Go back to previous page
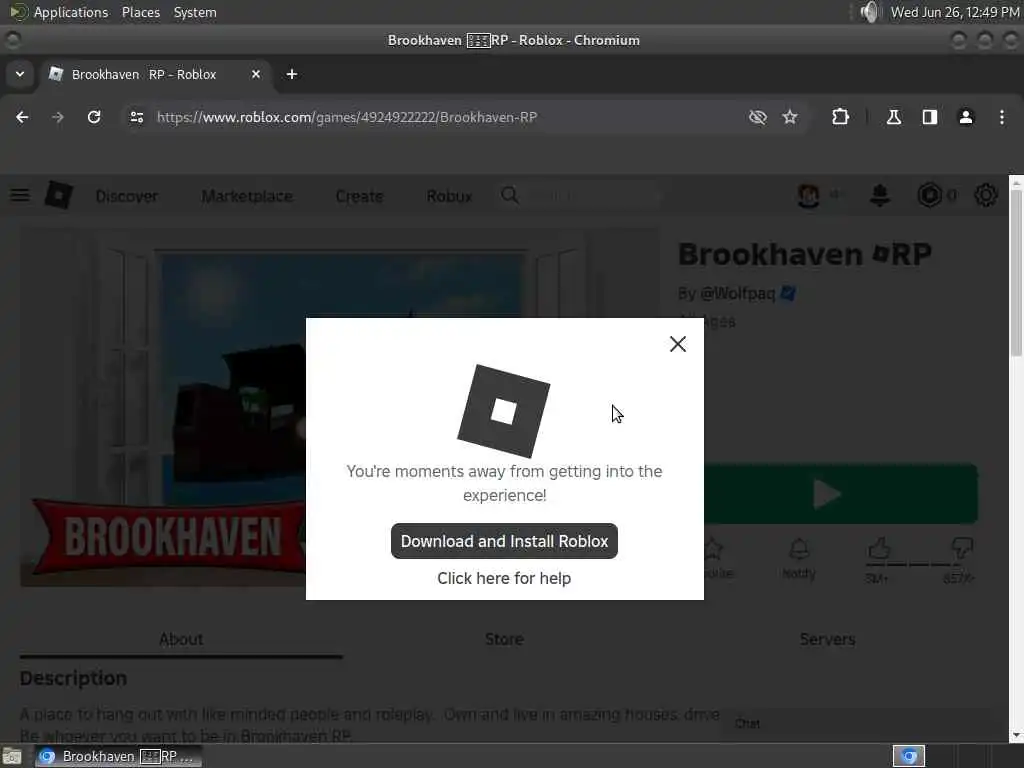Image resolution: width=1024 pixels, height=768 pixels. click(22, 117)
